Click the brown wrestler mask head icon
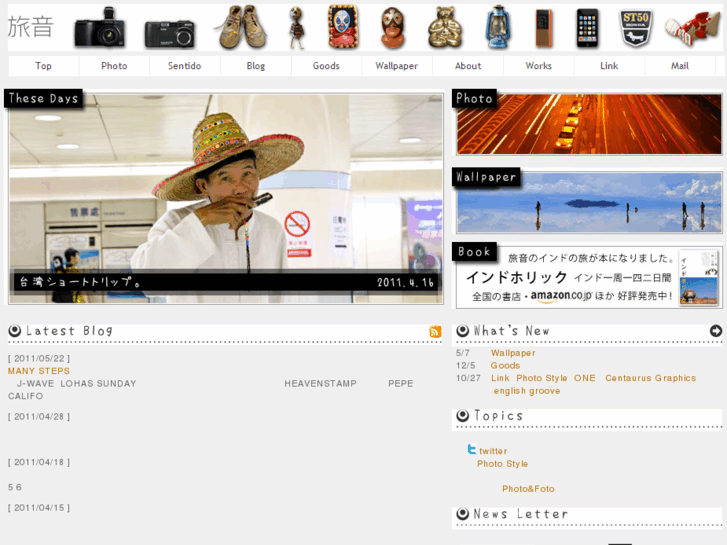Image resolution: width=727 pixels, height=545 pixels. (393, 28)
